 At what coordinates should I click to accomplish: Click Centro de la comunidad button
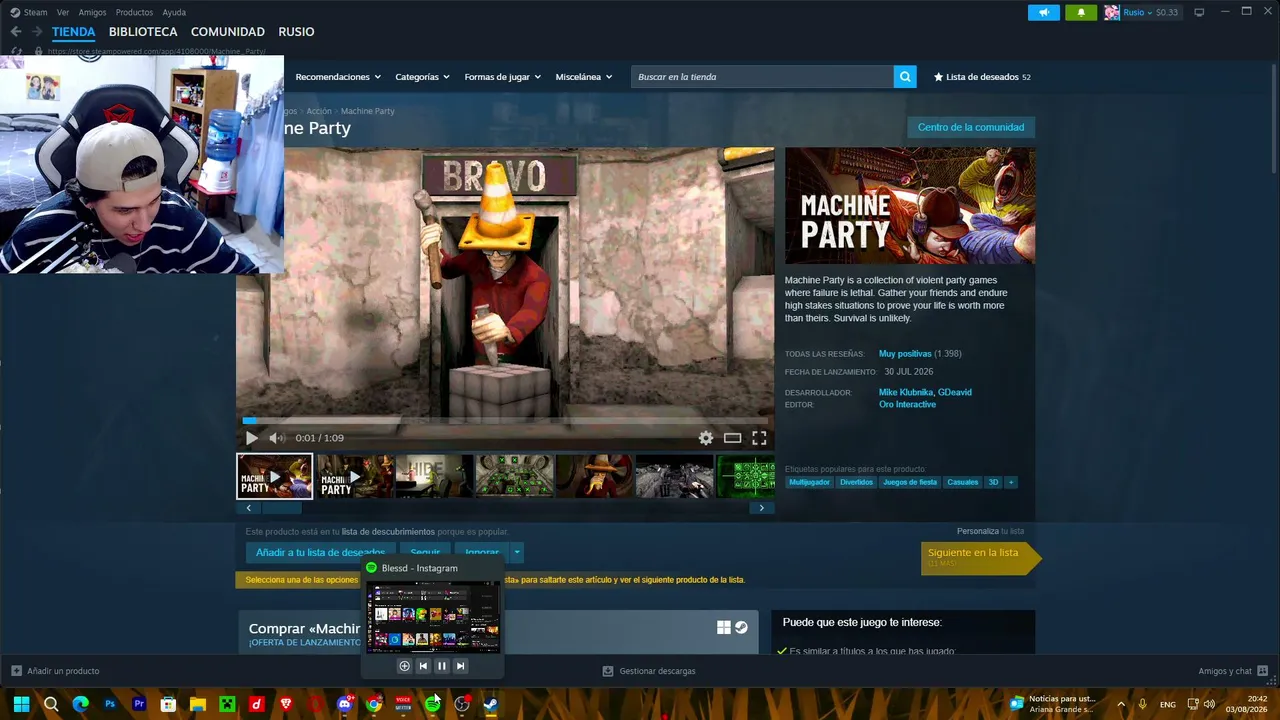pyautogui.click(x=971, y=127)
